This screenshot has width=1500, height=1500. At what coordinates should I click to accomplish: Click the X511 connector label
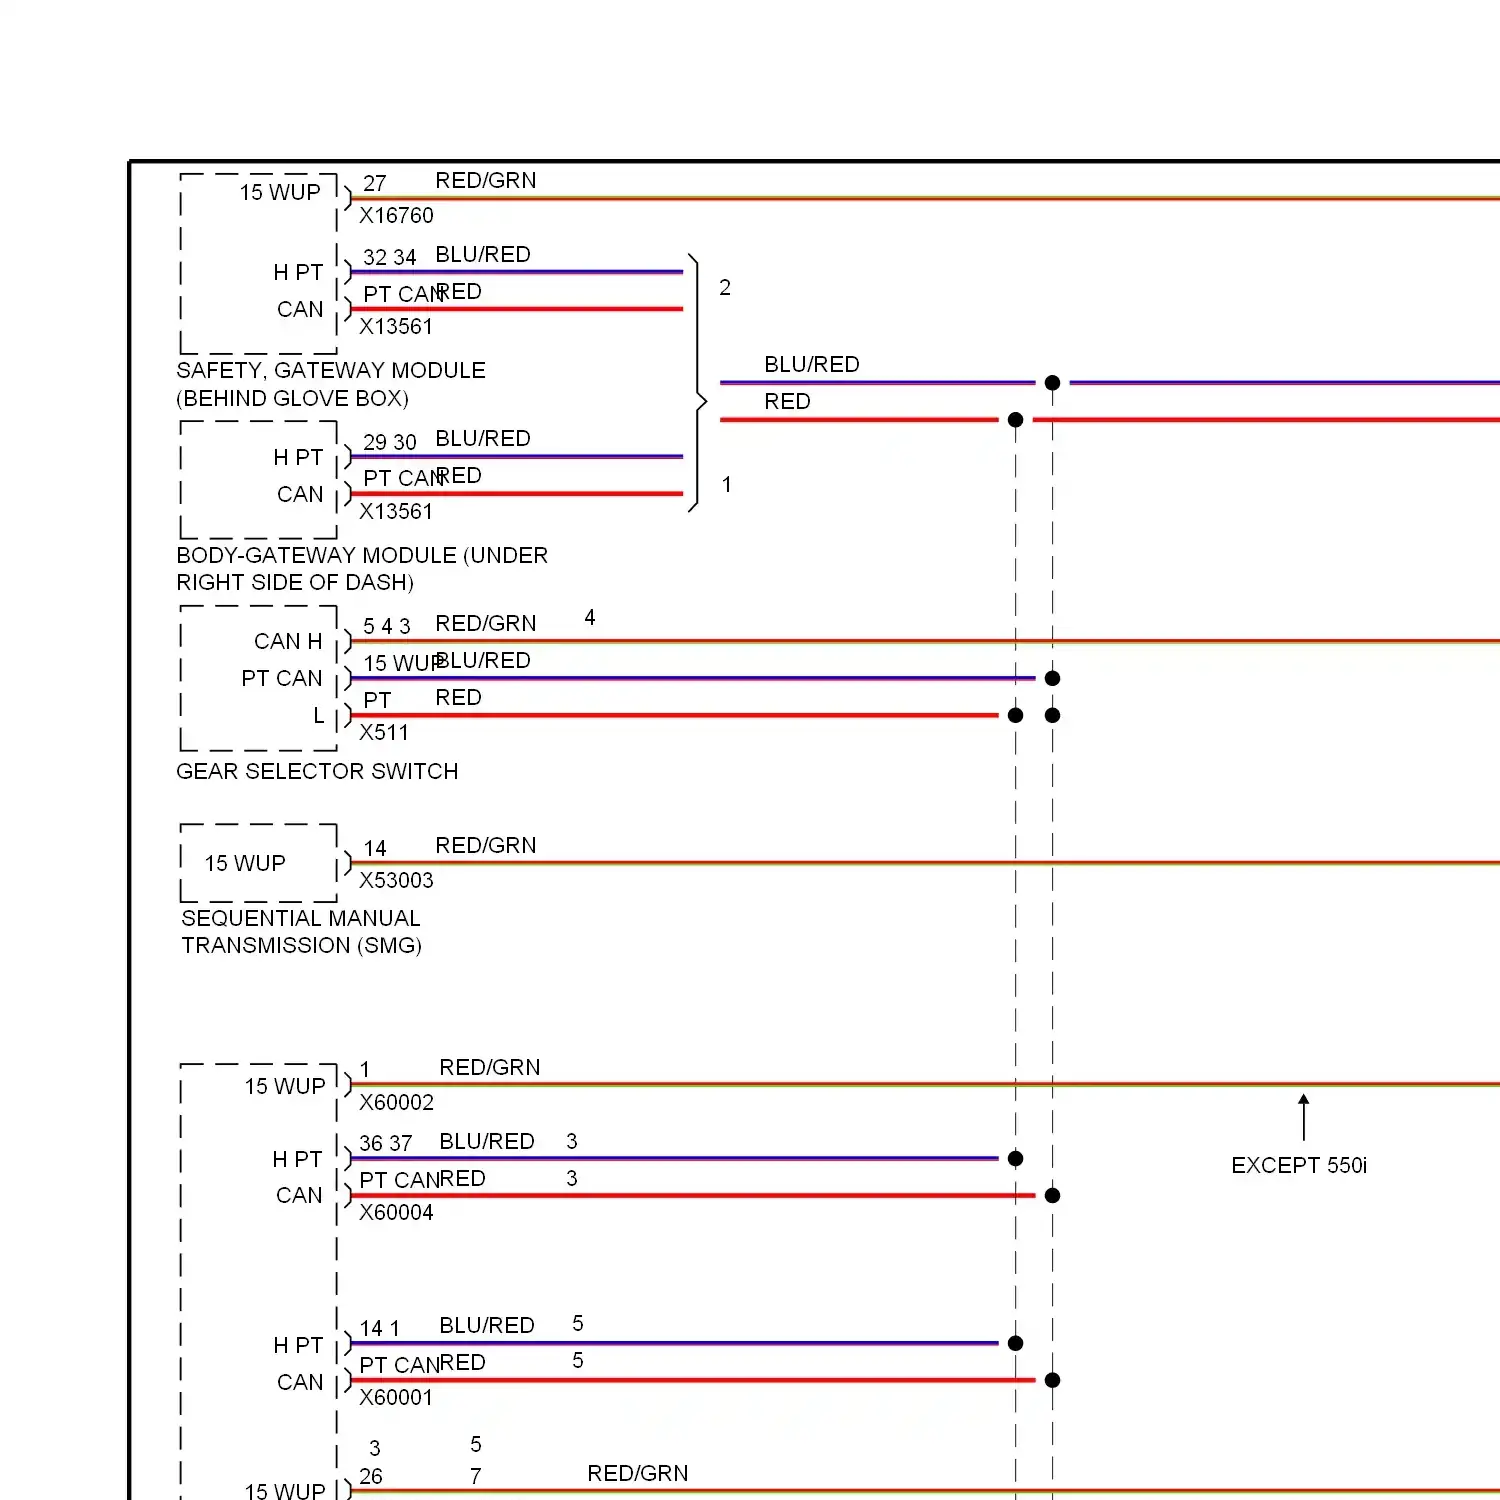384,732
